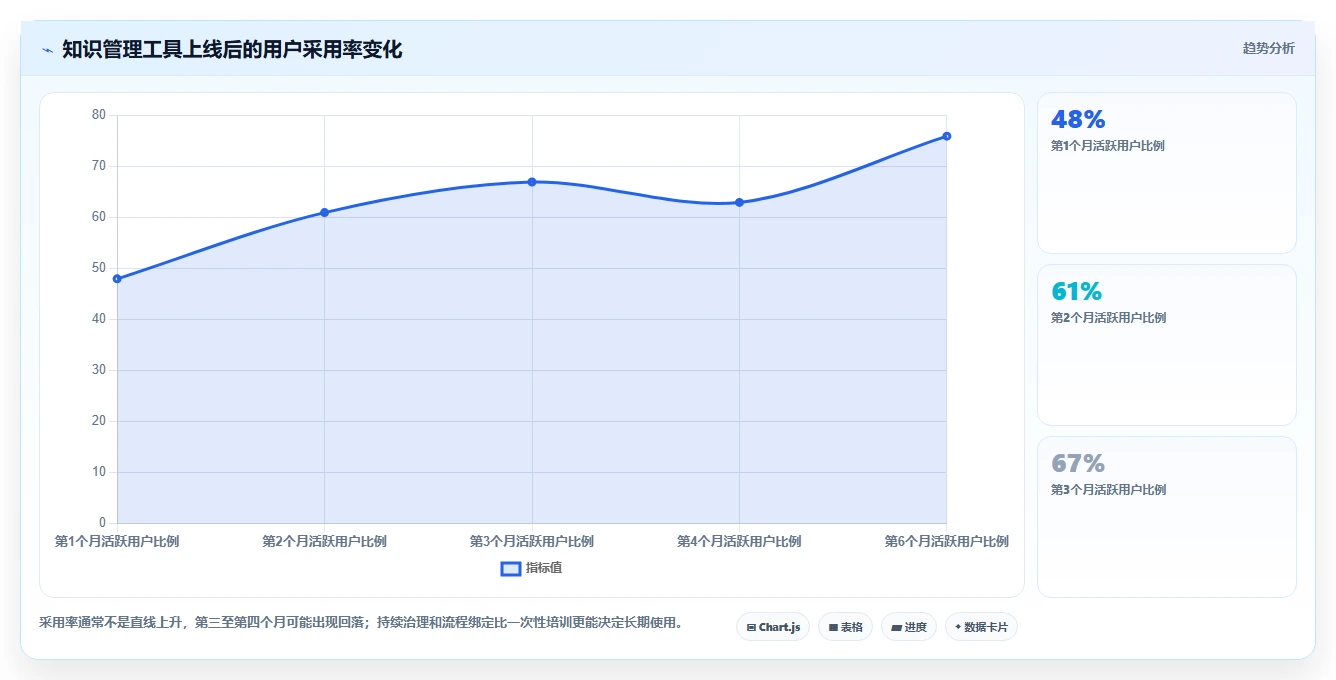Click the data point for 第2个月活跃用户比例
This screenshot has width=1336, height=680.
[324, 212]
